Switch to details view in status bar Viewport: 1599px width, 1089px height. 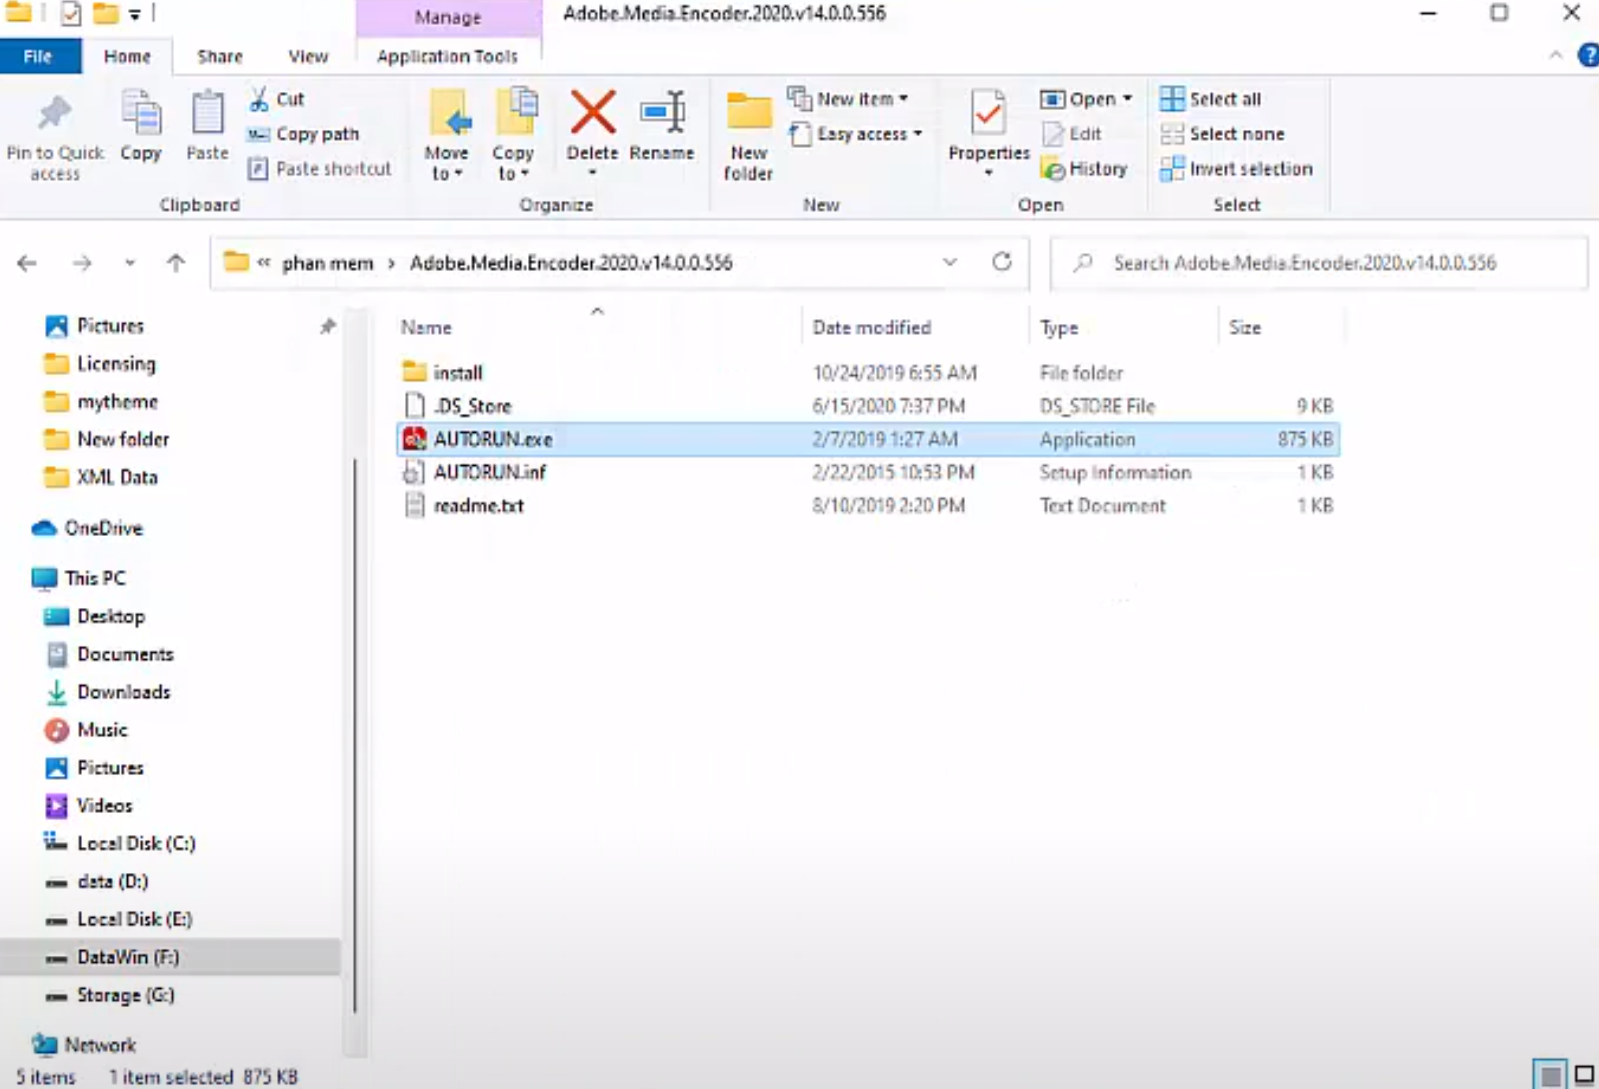click(x=1551, y=1076)
